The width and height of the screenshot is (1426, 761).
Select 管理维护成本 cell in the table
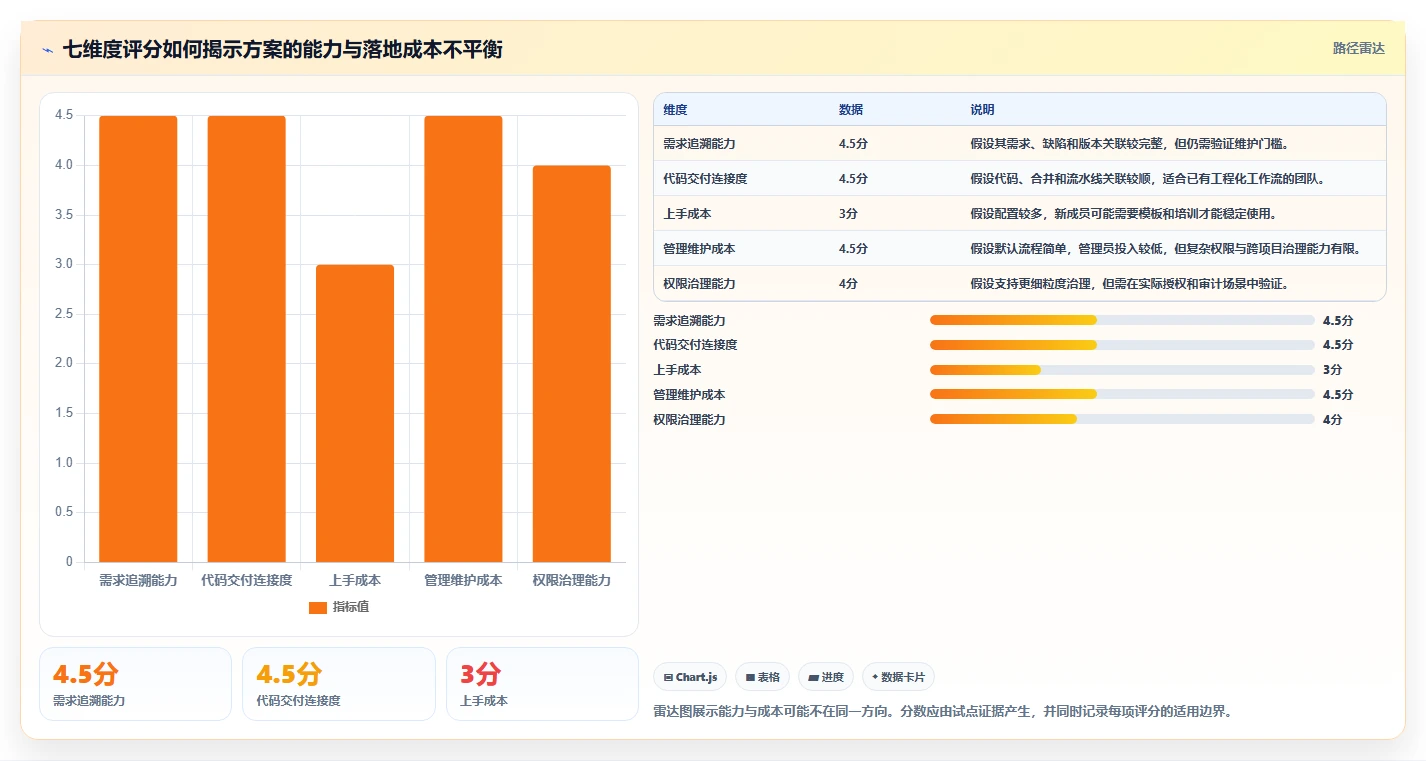[699, 249]
